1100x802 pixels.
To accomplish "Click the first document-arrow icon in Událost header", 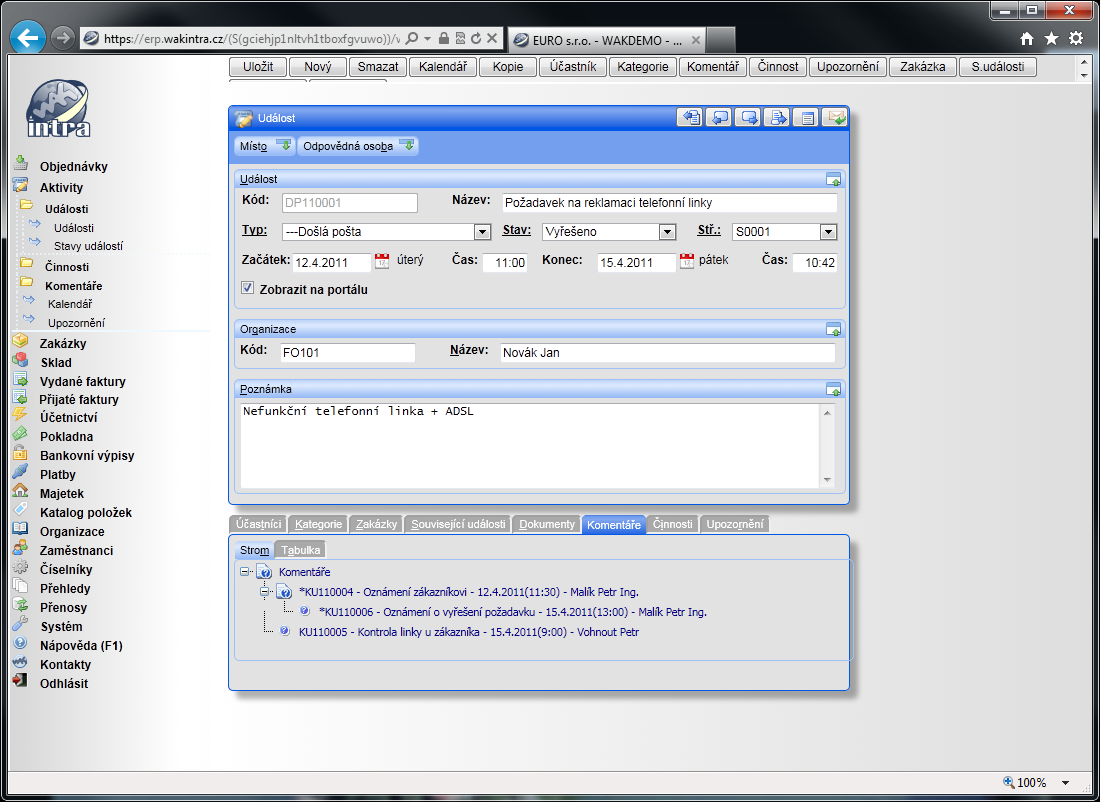I will coord(690,118).
